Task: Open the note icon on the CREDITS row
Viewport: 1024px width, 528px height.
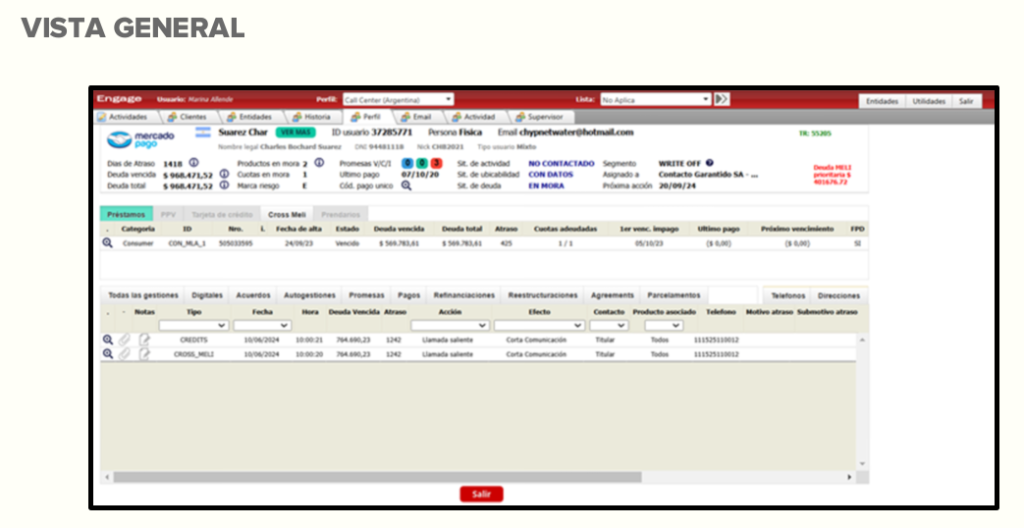Action: click(144, 340)
